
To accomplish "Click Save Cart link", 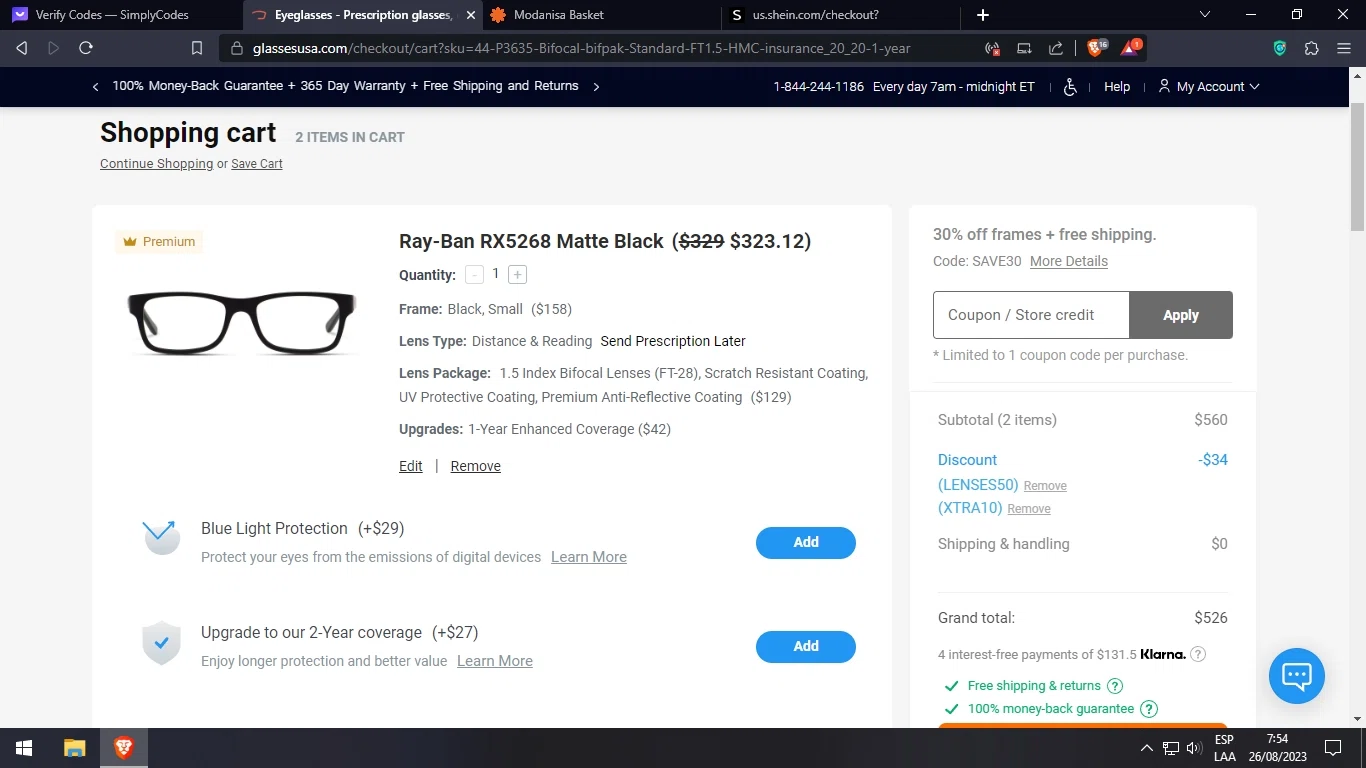I will pyautogui.click(x=257, y=164).
